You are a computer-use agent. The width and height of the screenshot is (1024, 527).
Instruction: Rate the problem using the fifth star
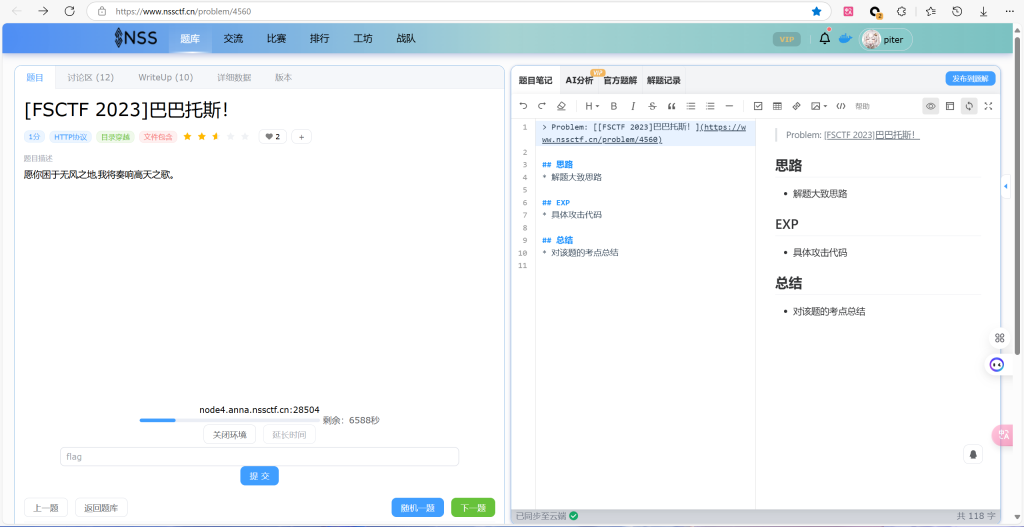245,136
